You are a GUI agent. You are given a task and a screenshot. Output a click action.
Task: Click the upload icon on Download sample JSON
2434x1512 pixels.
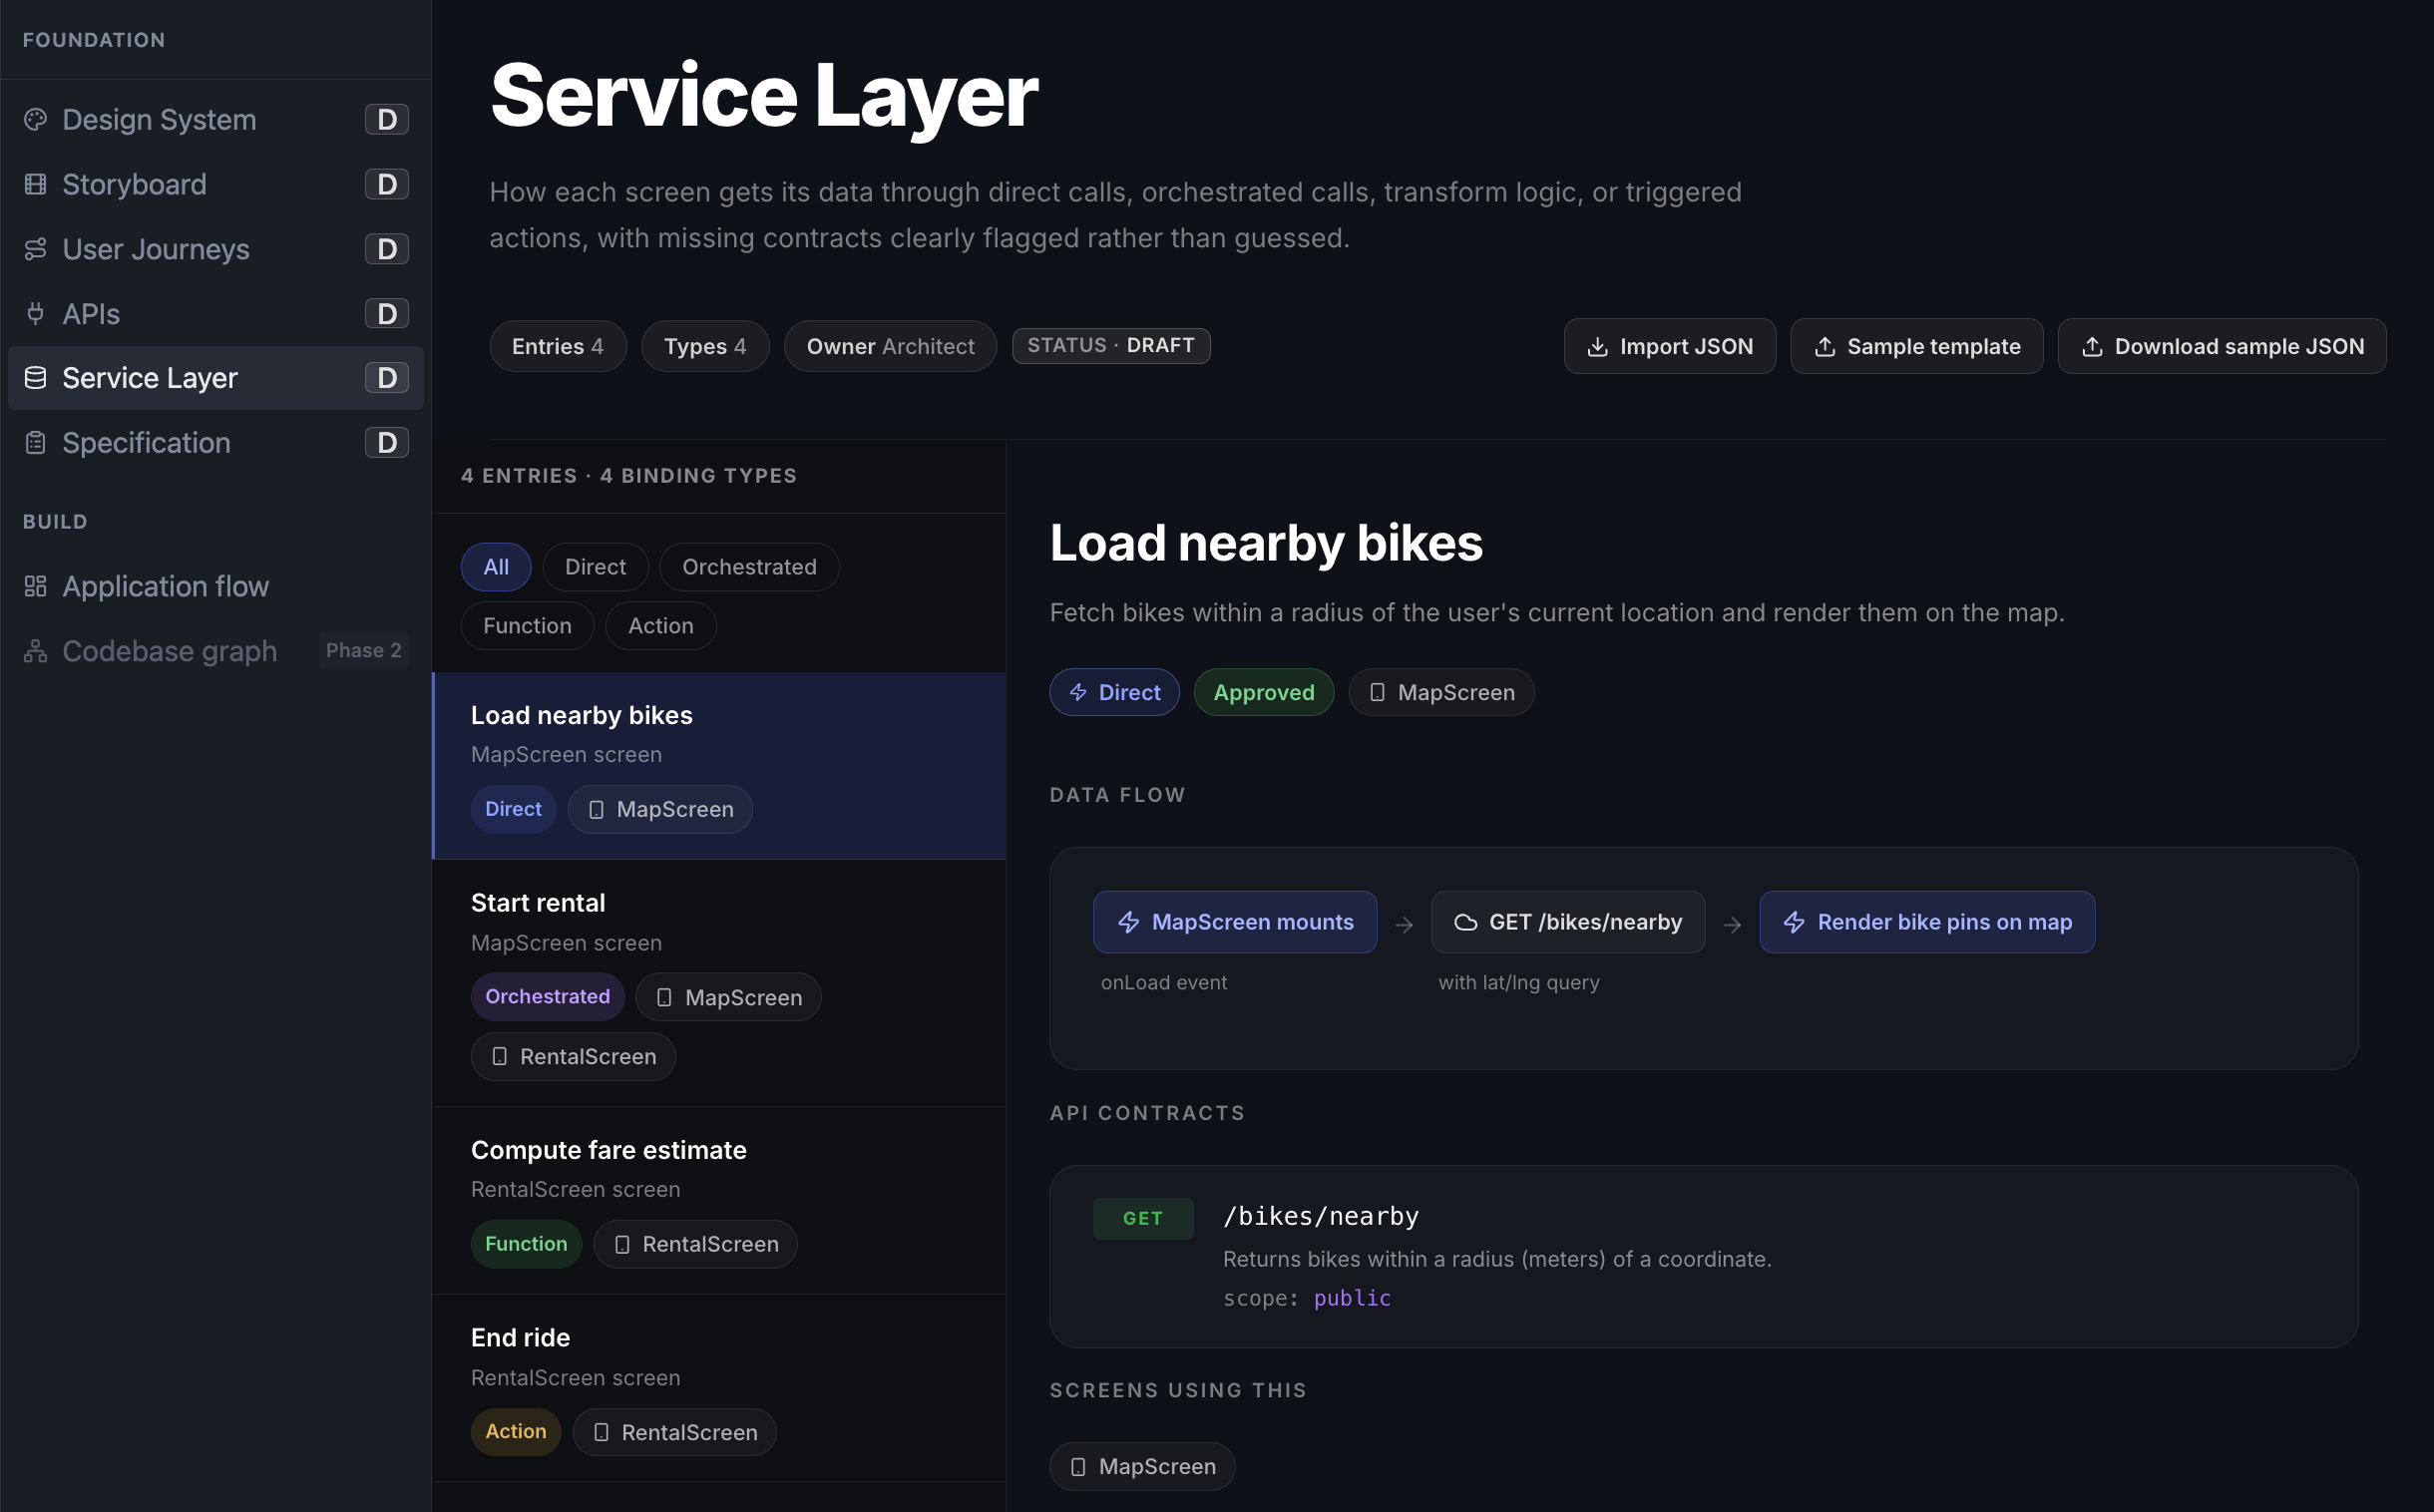(x=2092, y=347)
